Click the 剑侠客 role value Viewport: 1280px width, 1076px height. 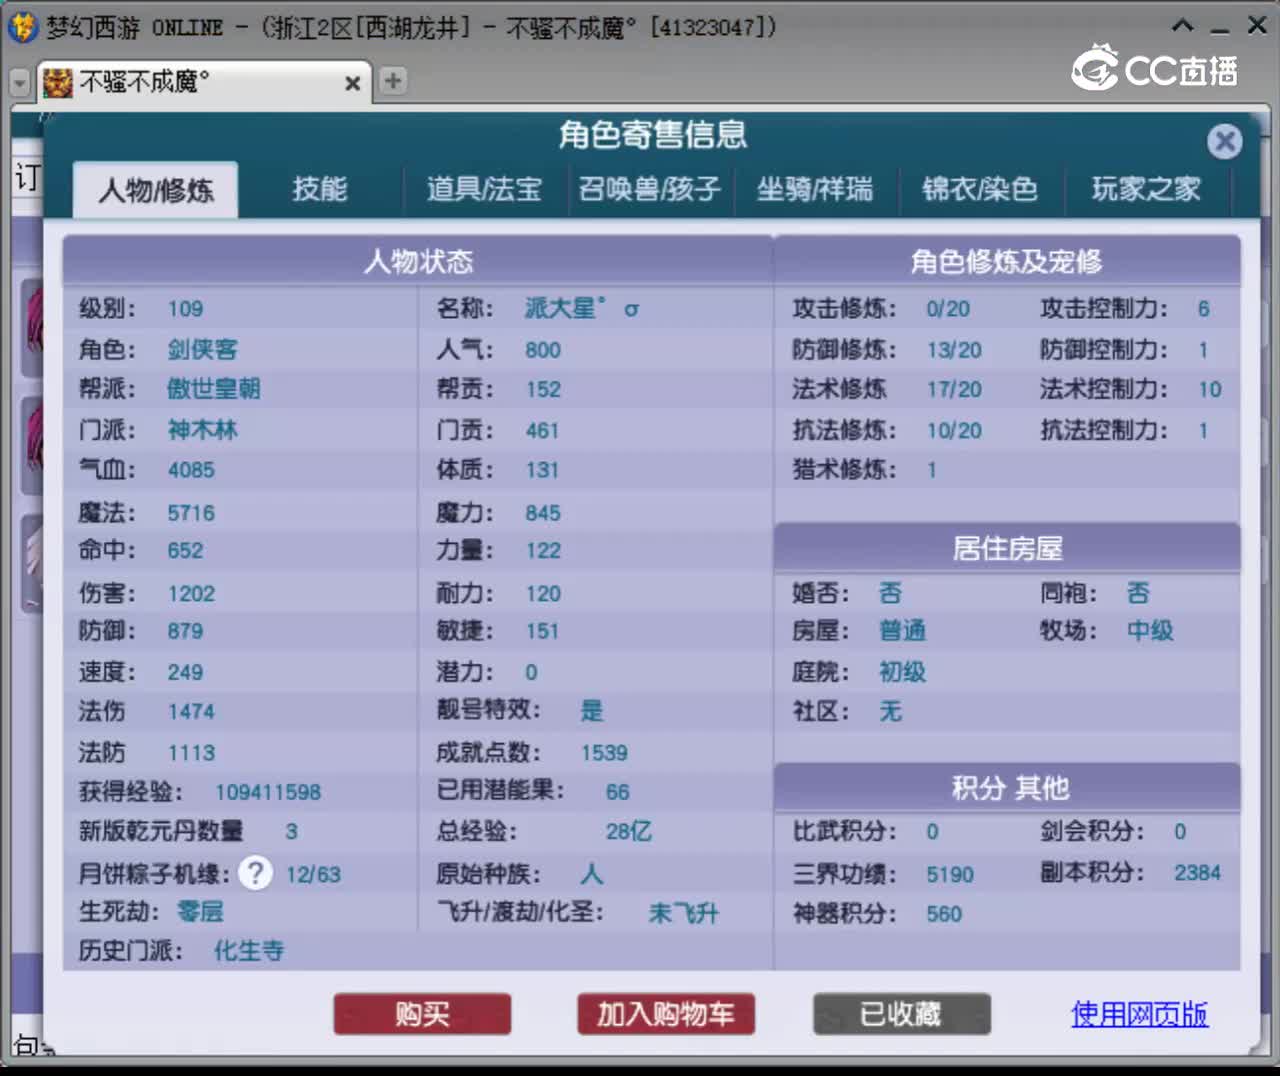pos(203,349)
